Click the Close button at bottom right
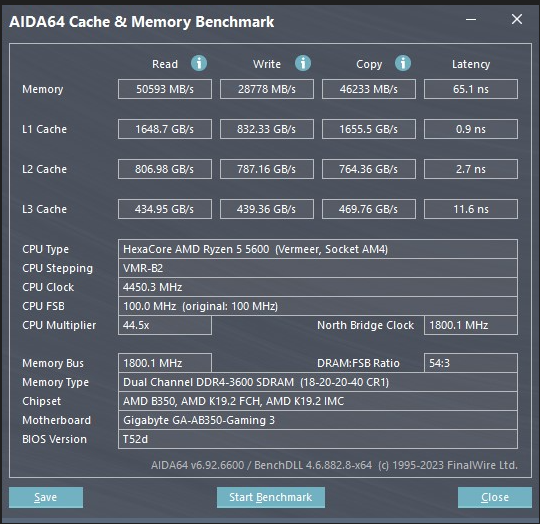 tap(495, 497)
